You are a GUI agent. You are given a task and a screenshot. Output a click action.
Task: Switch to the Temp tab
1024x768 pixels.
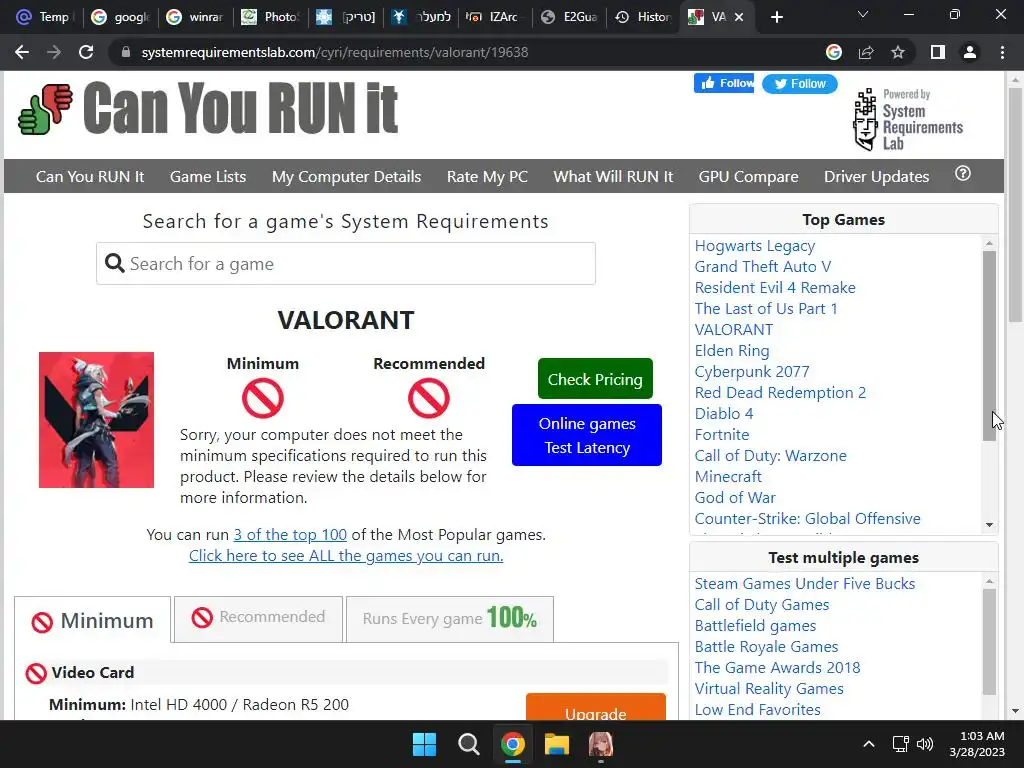(43, 17)
